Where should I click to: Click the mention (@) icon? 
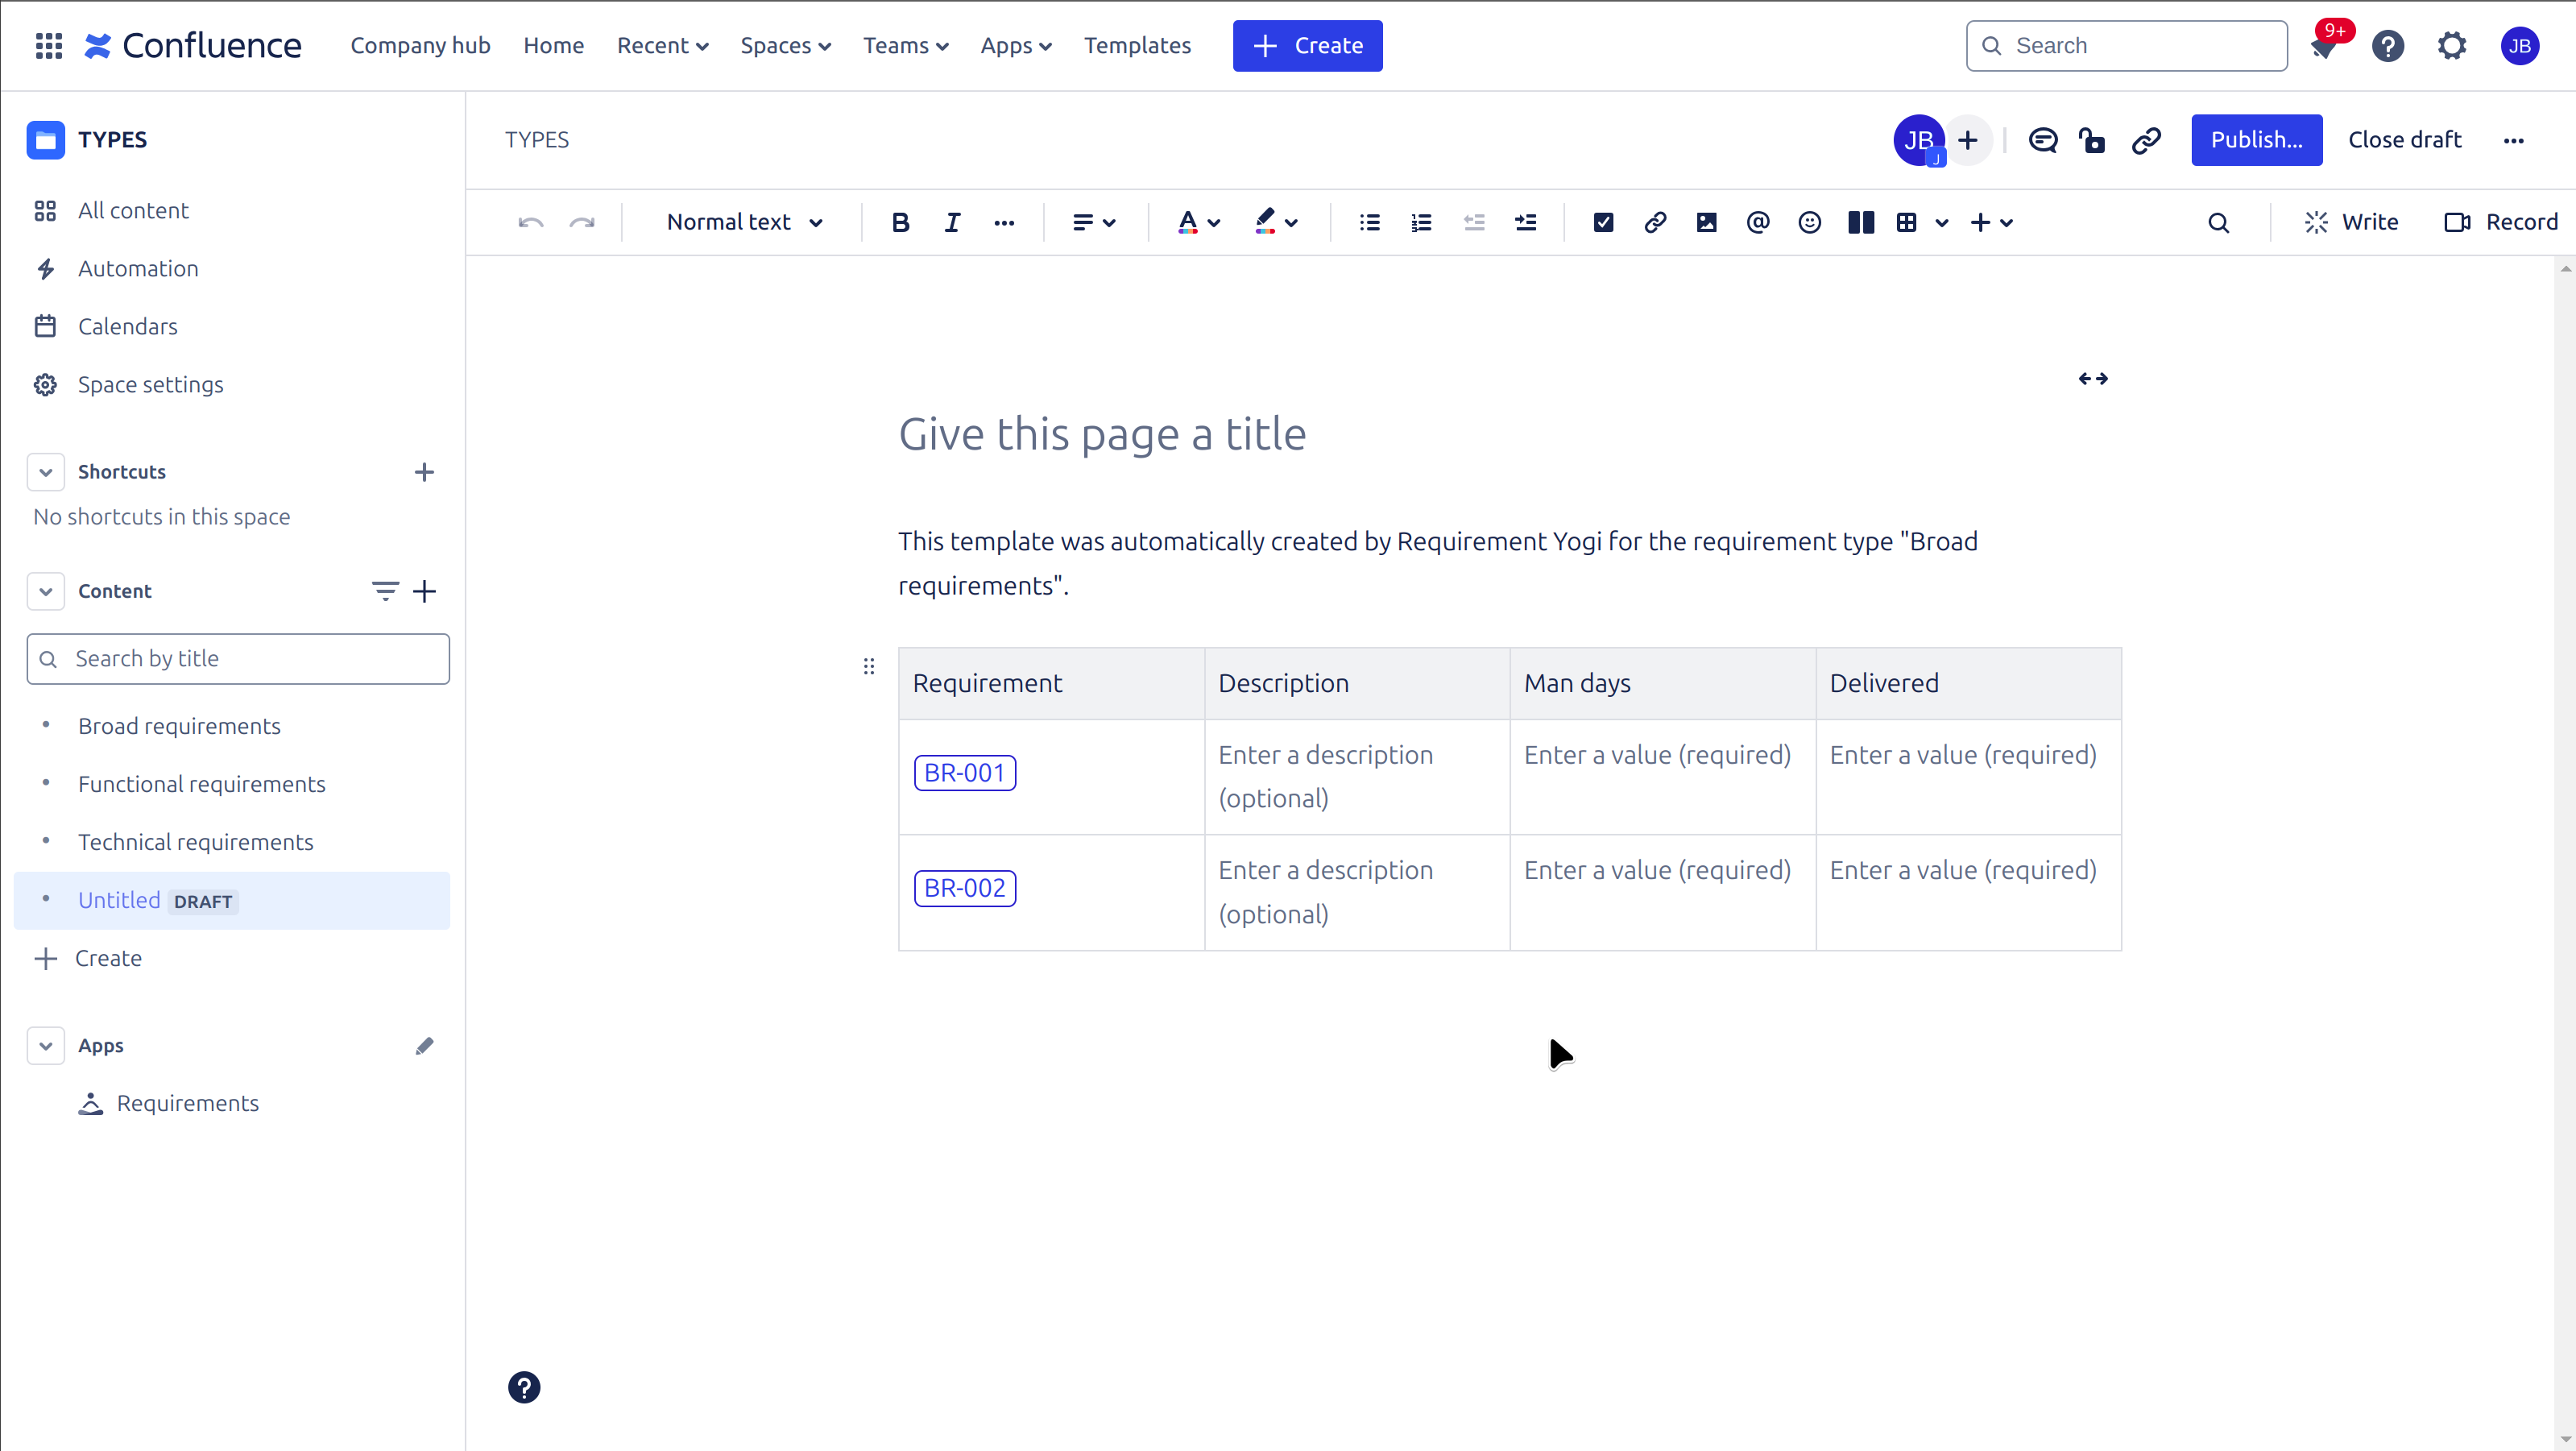pos(1757,222)
